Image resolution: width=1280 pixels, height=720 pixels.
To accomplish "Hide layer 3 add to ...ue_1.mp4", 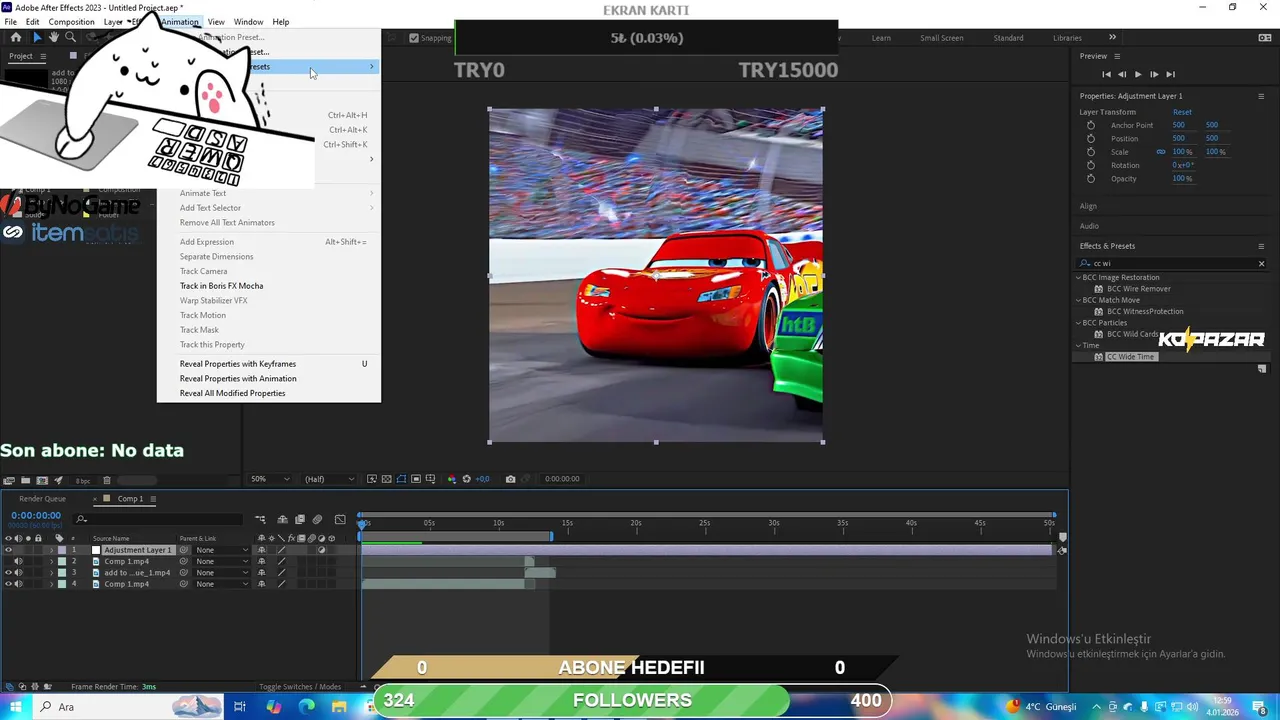I will [8, 573].
